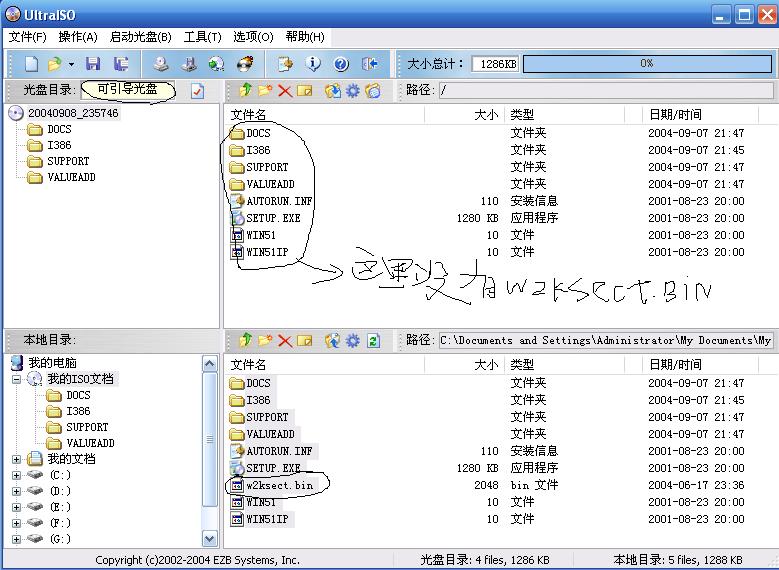This screenshot has width=779, height=570.
Task: Click the Extract icon in disc pane toolbar
Action: pyautogui.click(x=333, y=90)
